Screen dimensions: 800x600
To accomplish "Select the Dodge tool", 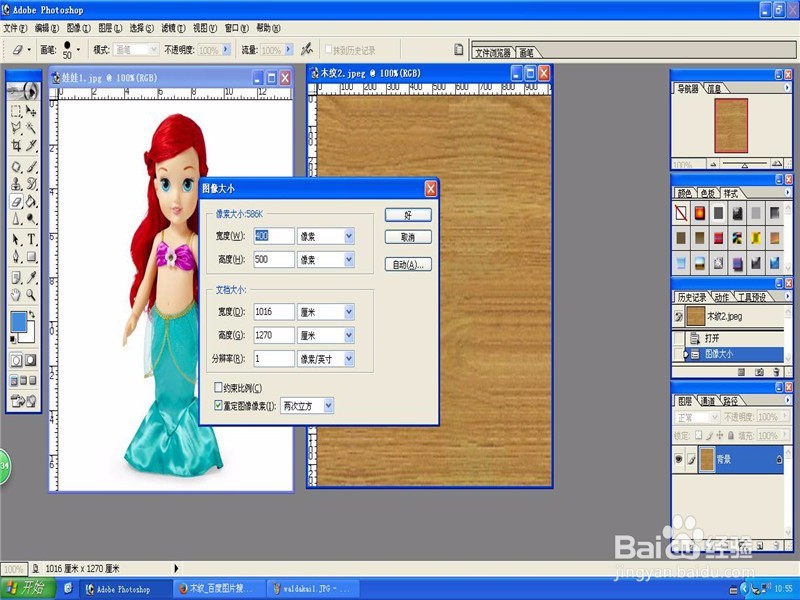I will 31,219.
